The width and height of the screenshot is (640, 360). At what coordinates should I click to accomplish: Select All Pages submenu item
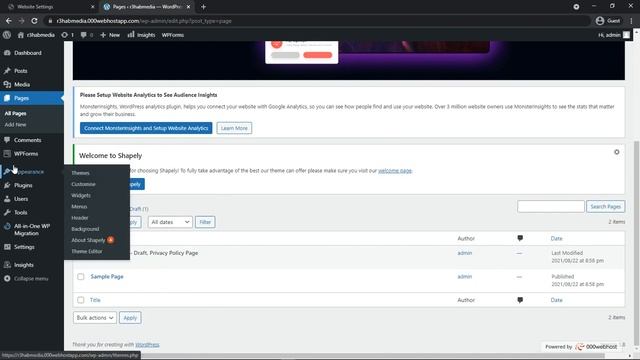tap(16, 113)
